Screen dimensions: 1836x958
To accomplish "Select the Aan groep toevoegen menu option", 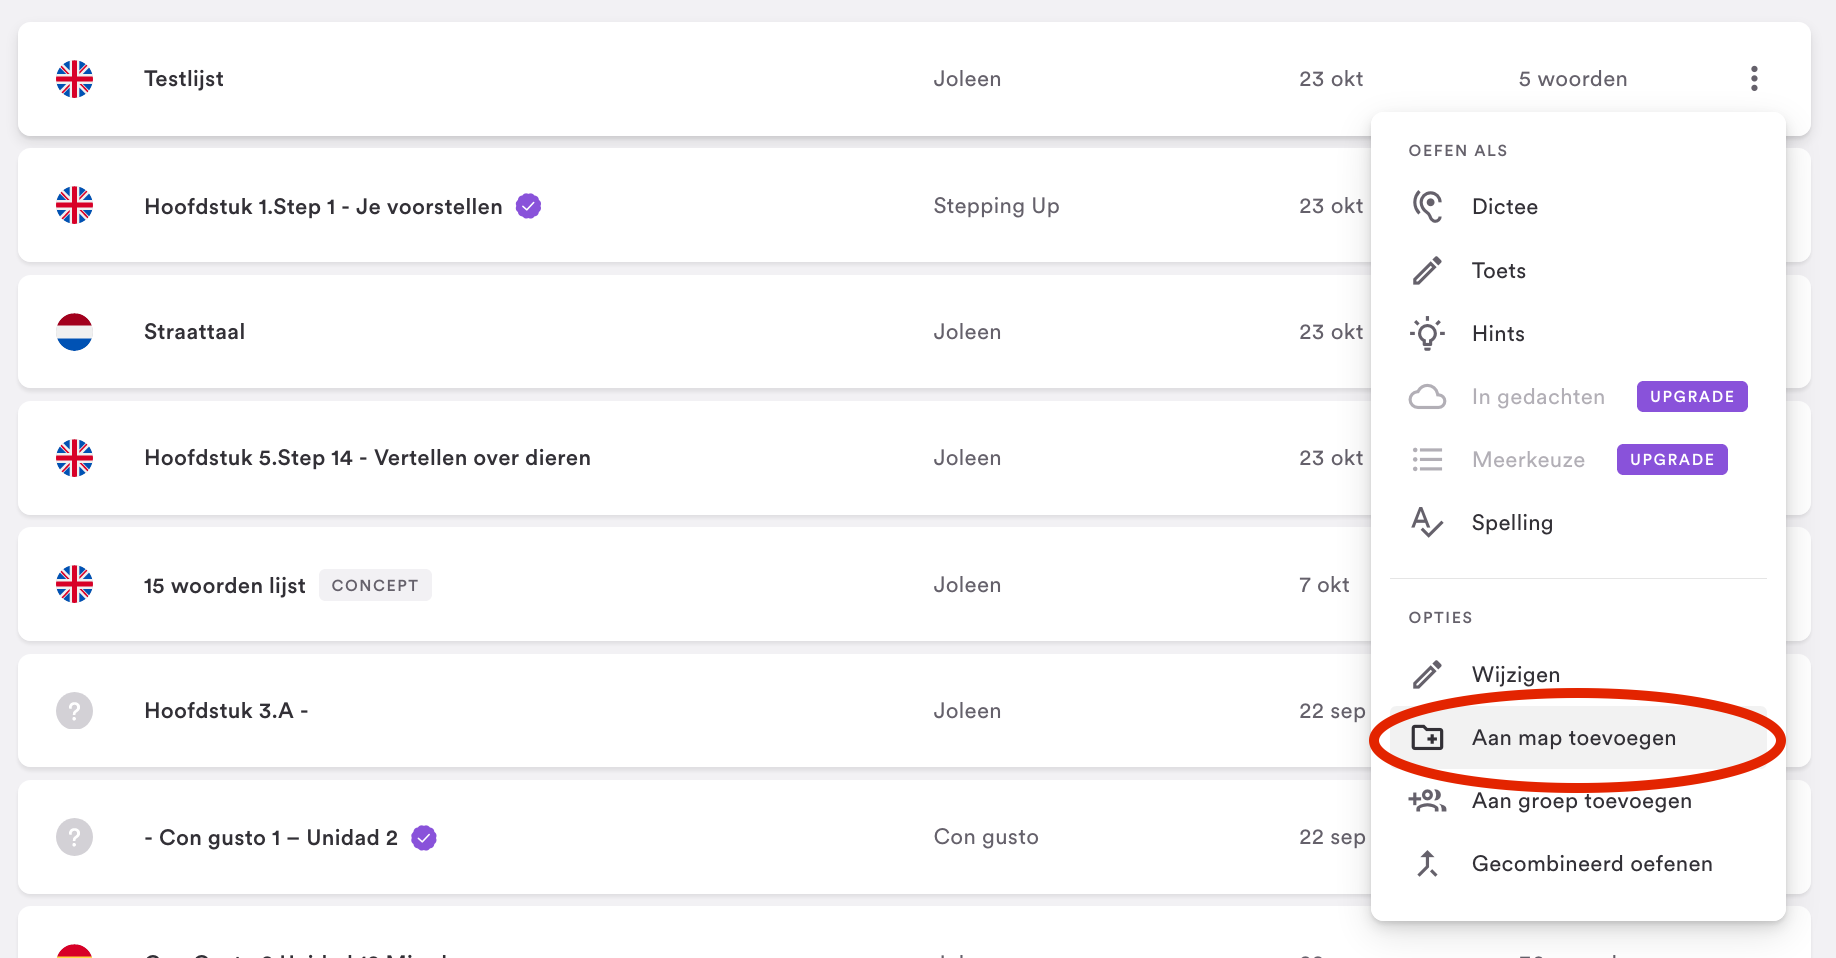I will coord(1581,801).
